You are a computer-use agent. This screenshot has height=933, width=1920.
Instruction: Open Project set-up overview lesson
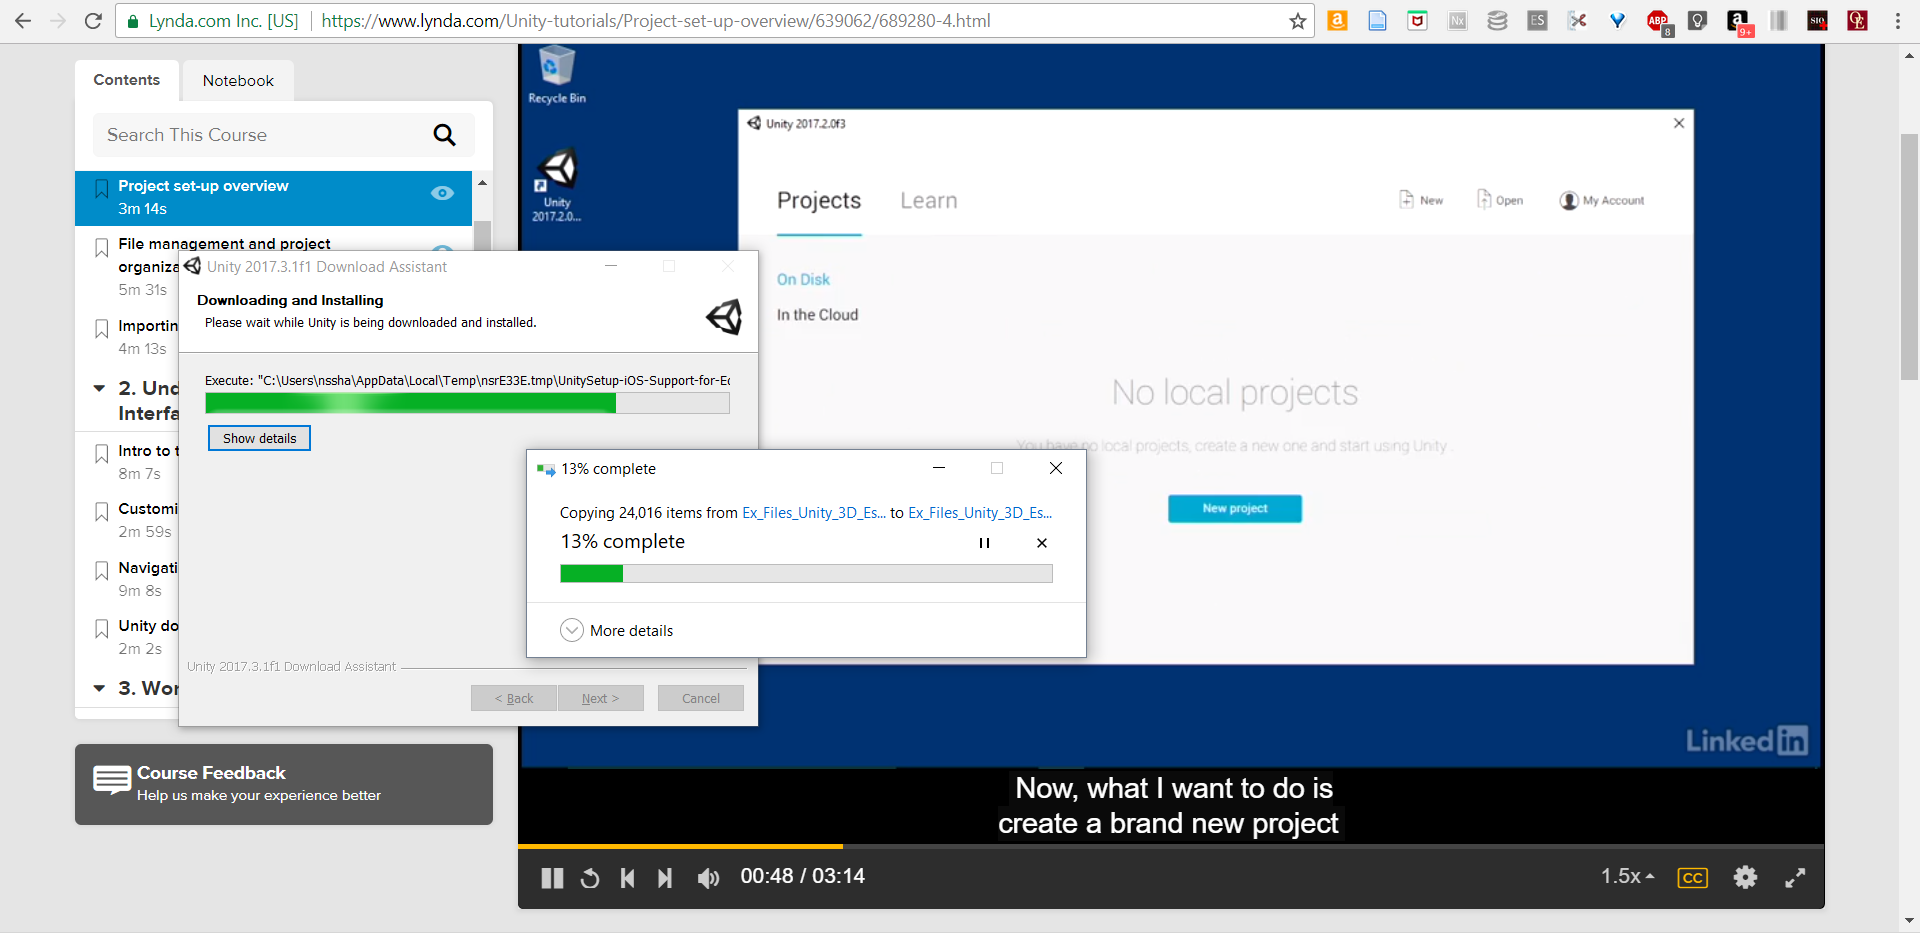coord(273,197)
